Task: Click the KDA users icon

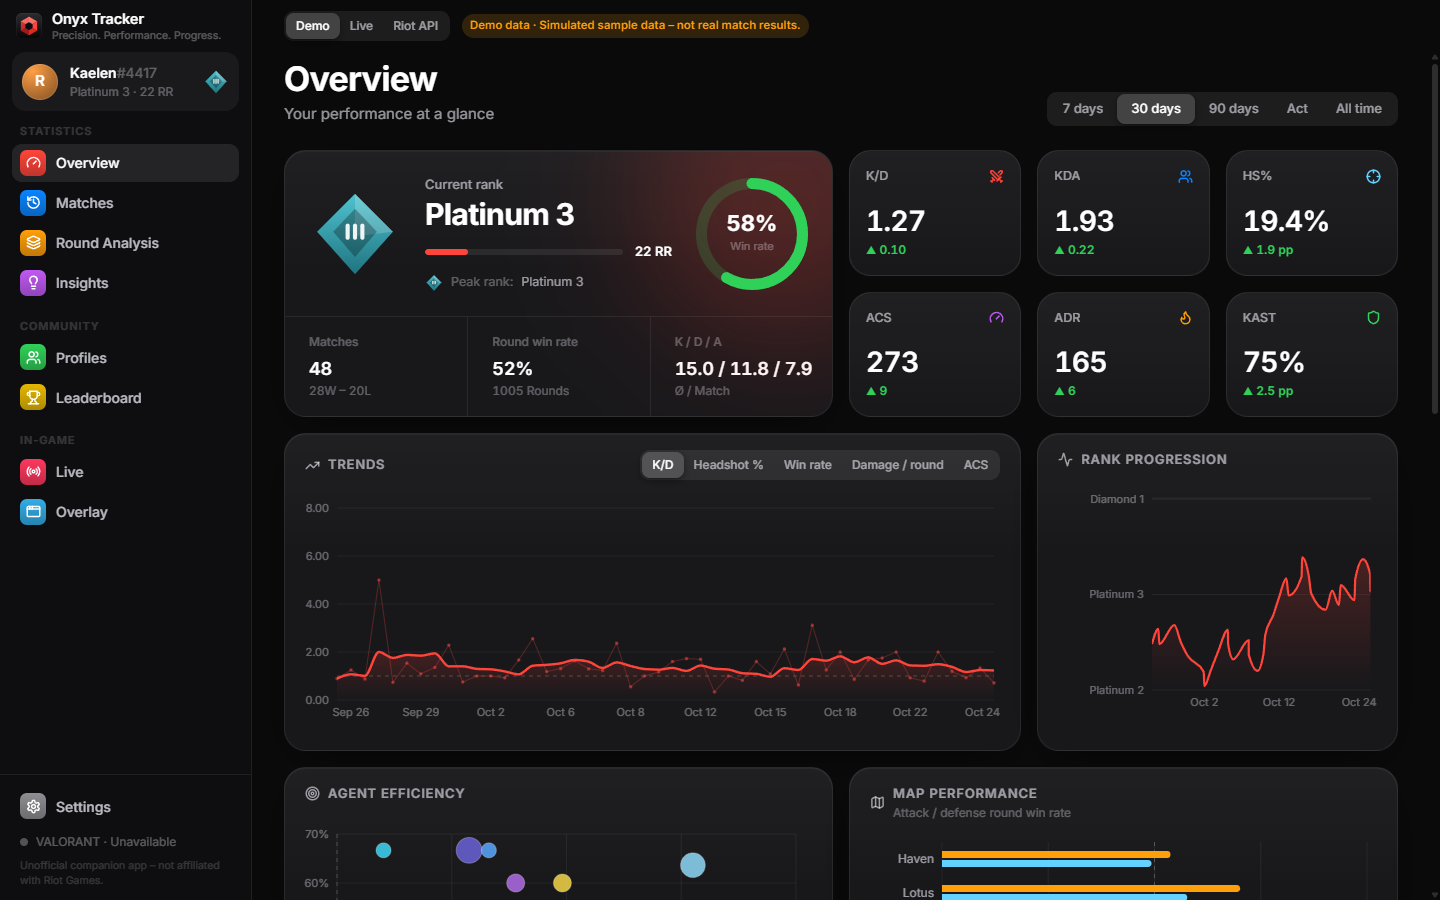Action: [x=1185, y=176]
